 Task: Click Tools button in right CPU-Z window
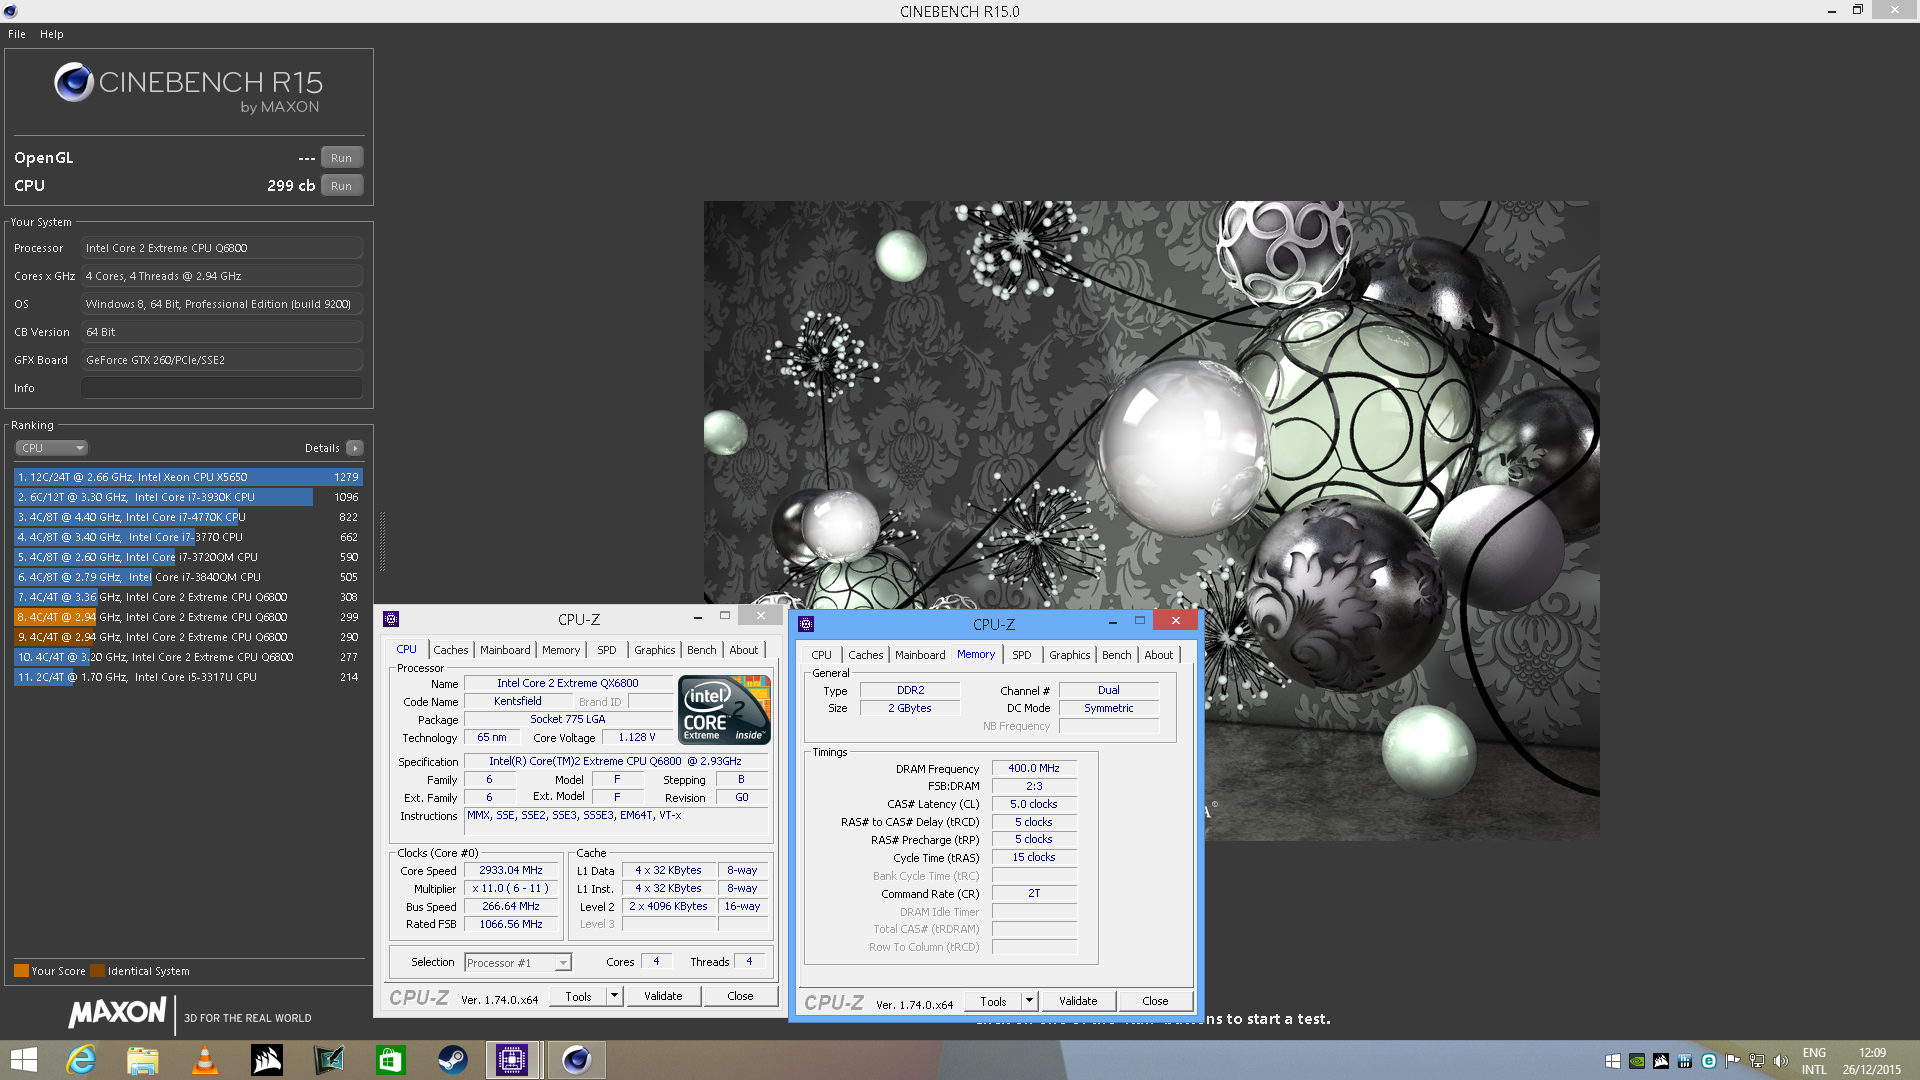pyautogui.click(x=993, y=1001)
